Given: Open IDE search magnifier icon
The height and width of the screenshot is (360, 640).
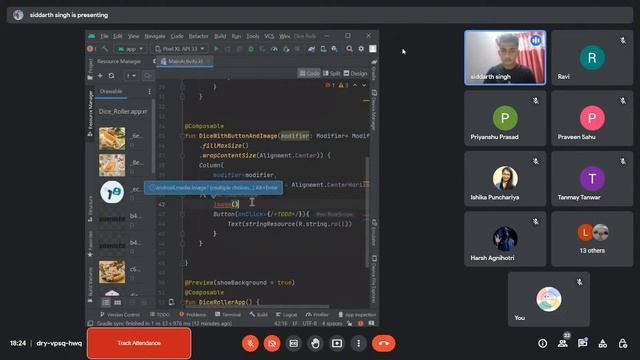Looking at the screenshot, I should (349, 49).
